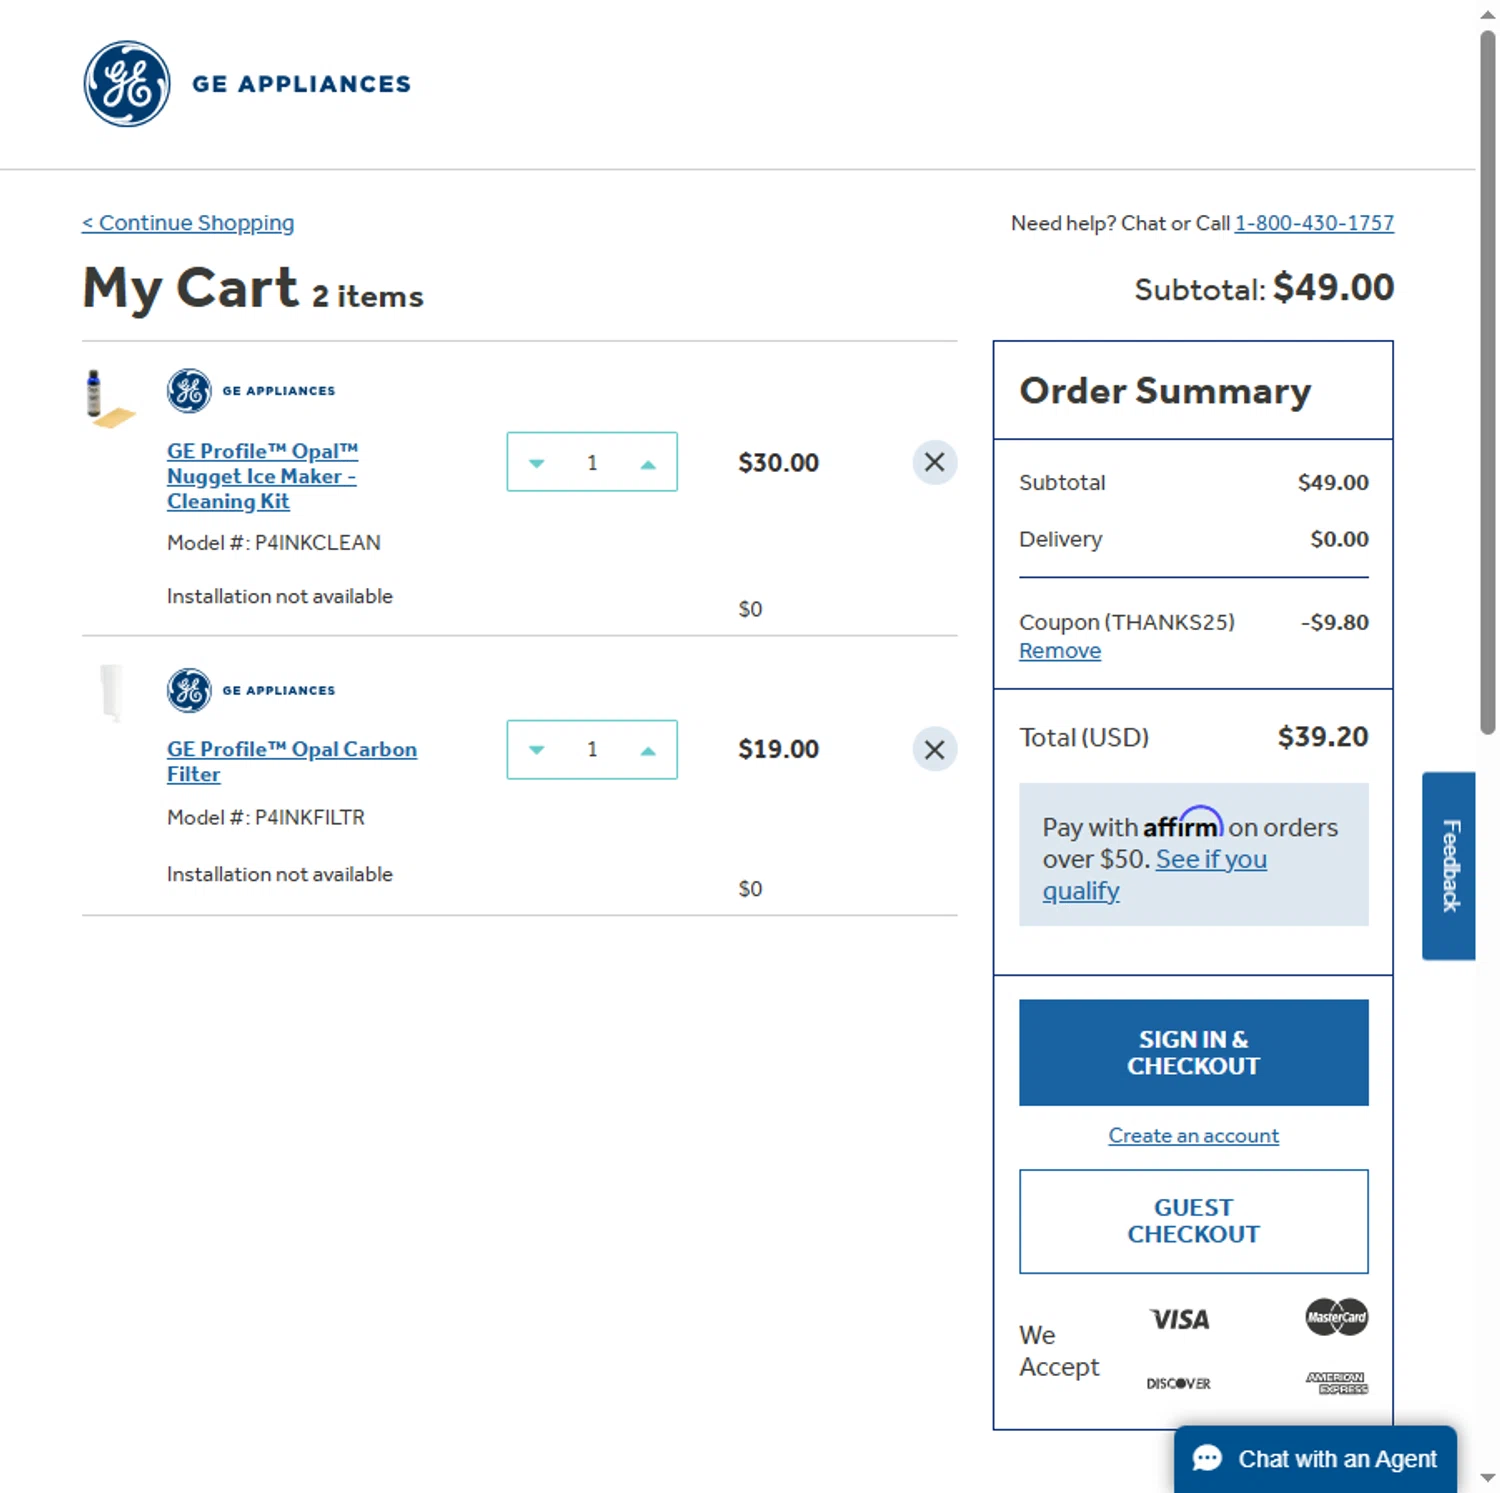Viewport: 1500px width, 1493px height.
Task: Open GE Profile Opal Nugget Ice Maker Cleaning Kit link
Action: pyautogui.click(x=262, y=476)
